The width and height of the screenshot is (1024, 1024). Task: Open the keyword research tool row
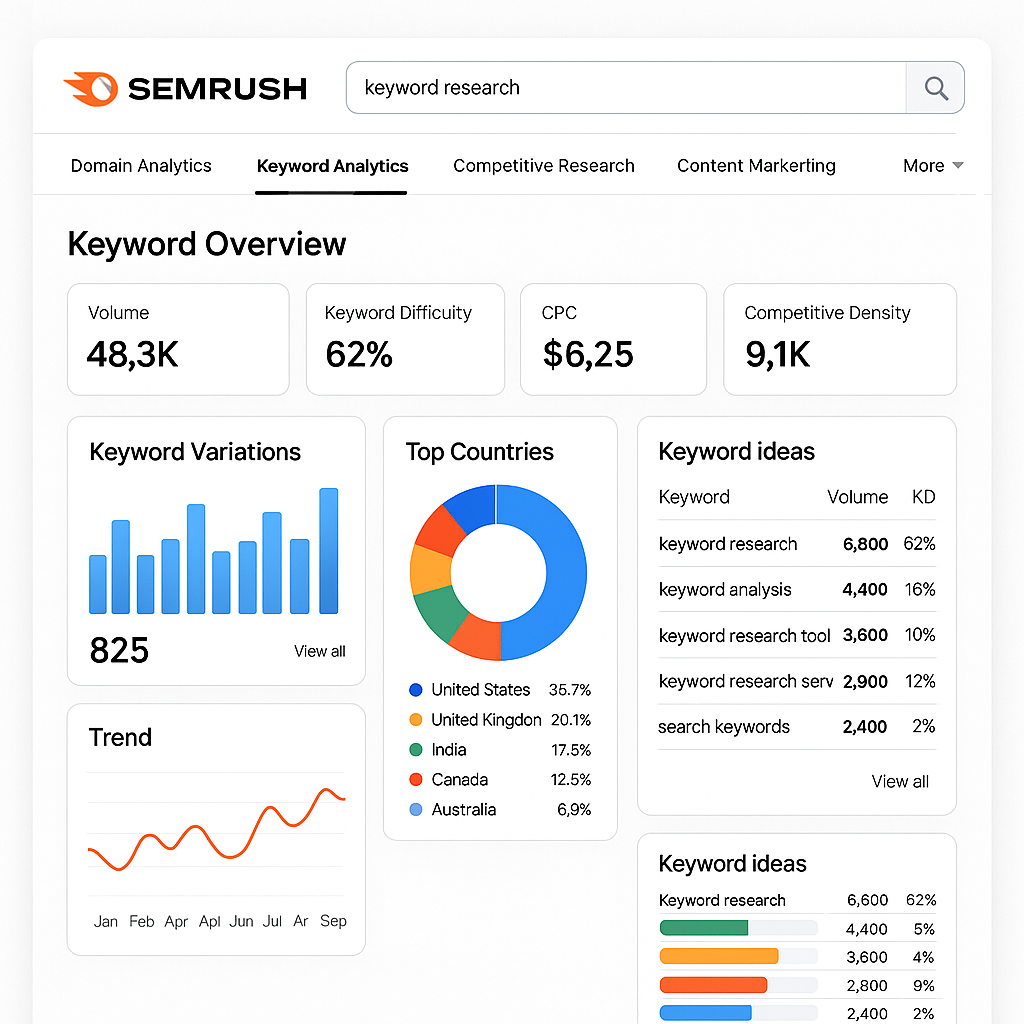click(797, 635)
